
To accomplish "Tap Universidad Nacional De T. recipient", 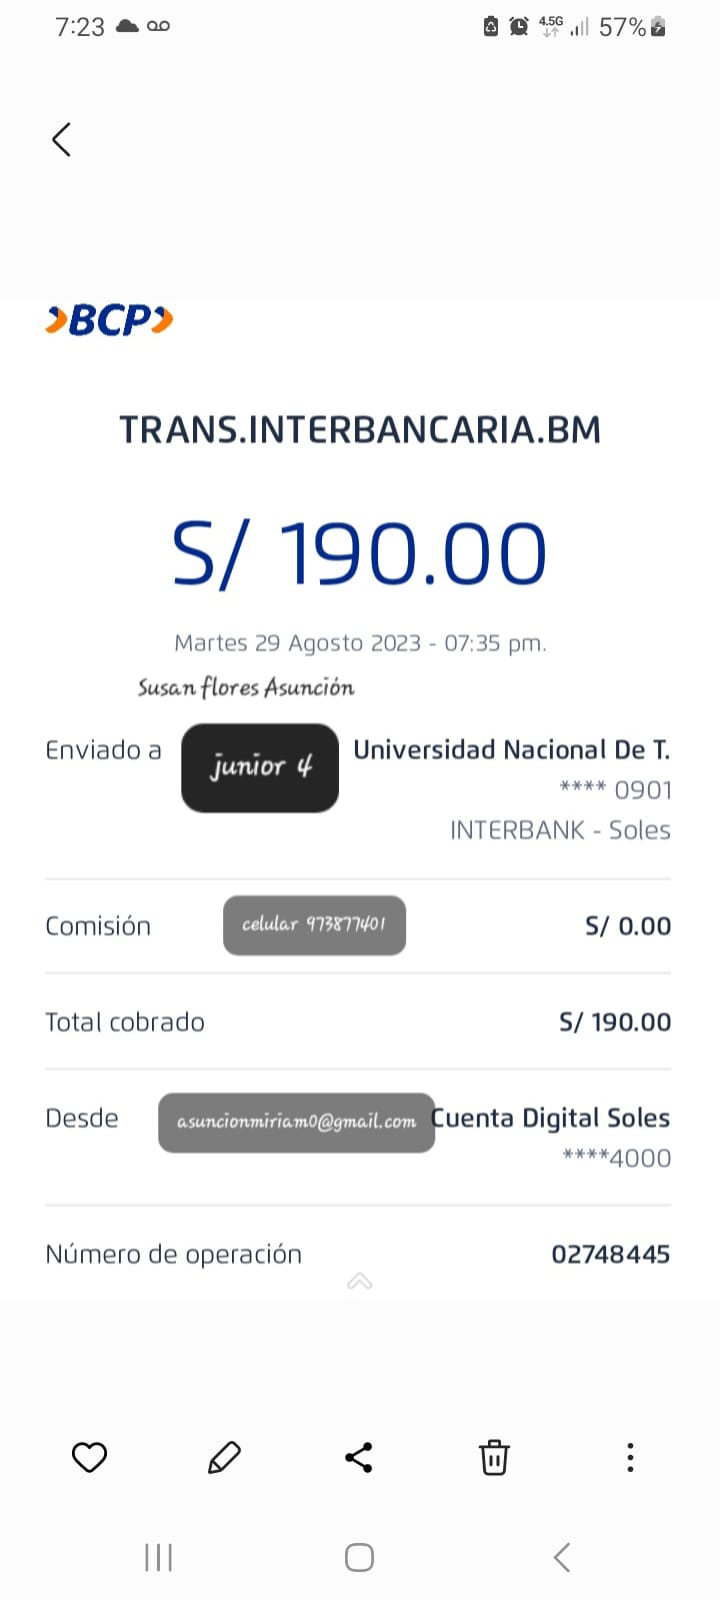I will [511, 750].
